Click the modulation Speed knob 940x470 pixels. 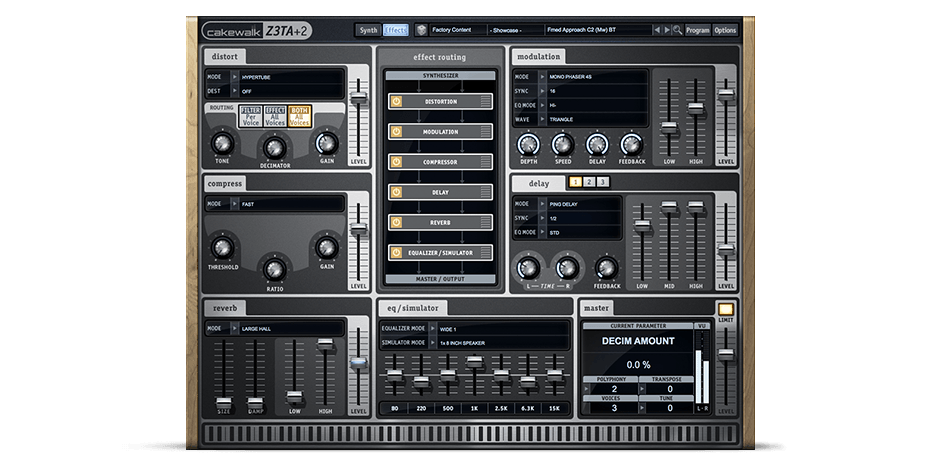pyautogui.click(x=562, y=144)
